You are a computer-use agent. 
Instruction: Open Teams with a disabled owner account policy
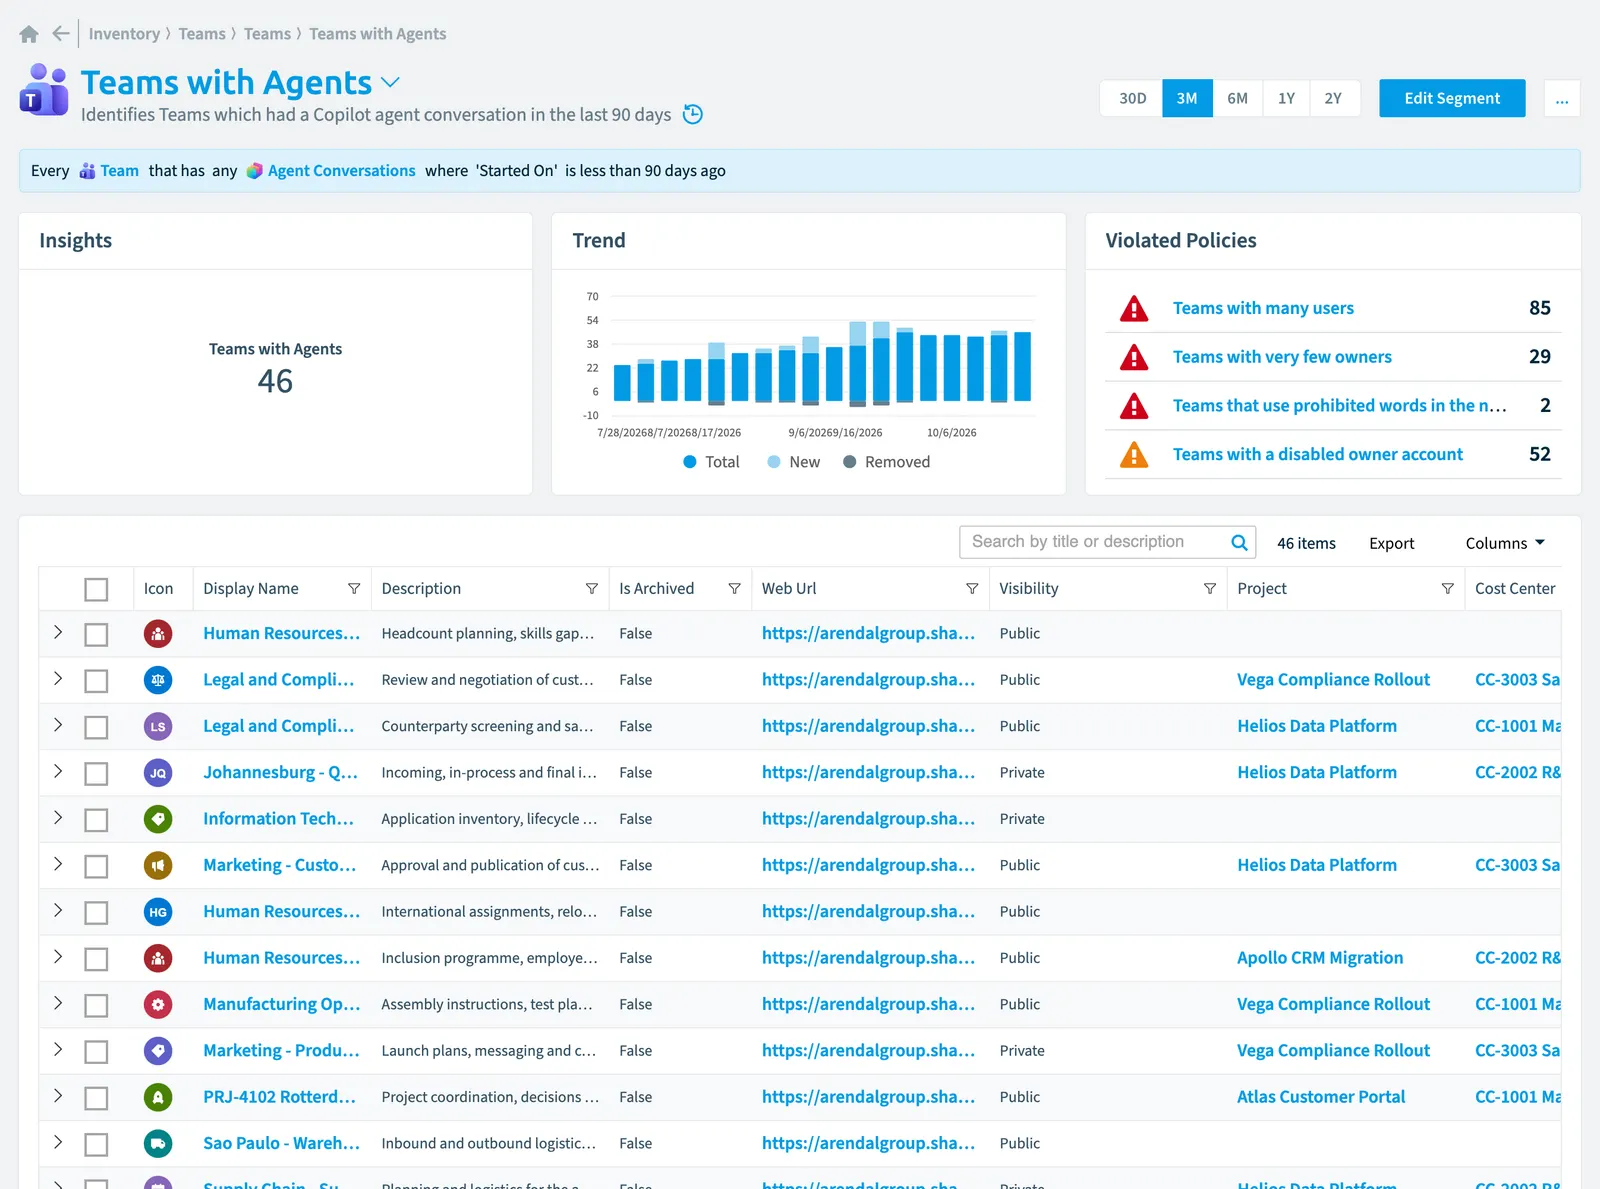tap(1317, 454)
